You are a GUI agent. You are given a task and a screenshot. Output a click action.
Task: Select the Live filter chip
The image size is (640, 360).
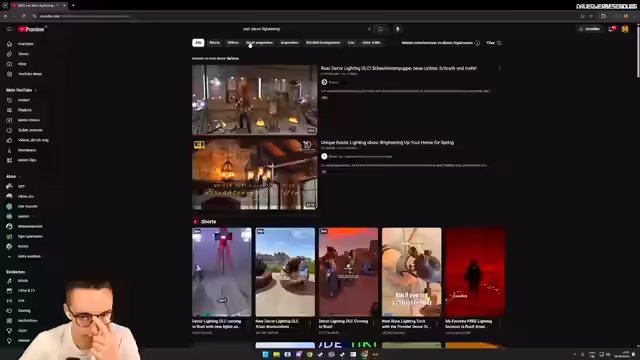click(x=351, y=42)
